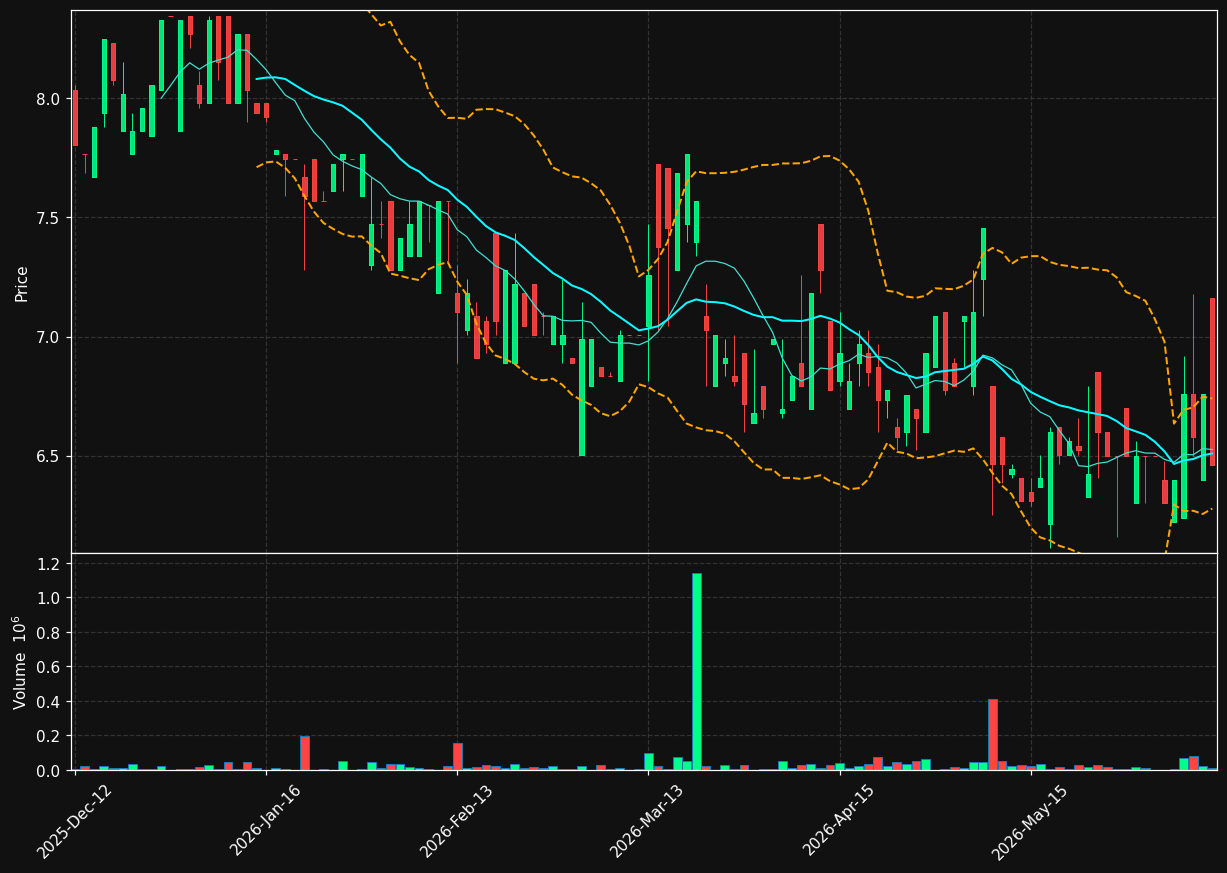Click the 2026-May-15 date label

point(1030,821)
